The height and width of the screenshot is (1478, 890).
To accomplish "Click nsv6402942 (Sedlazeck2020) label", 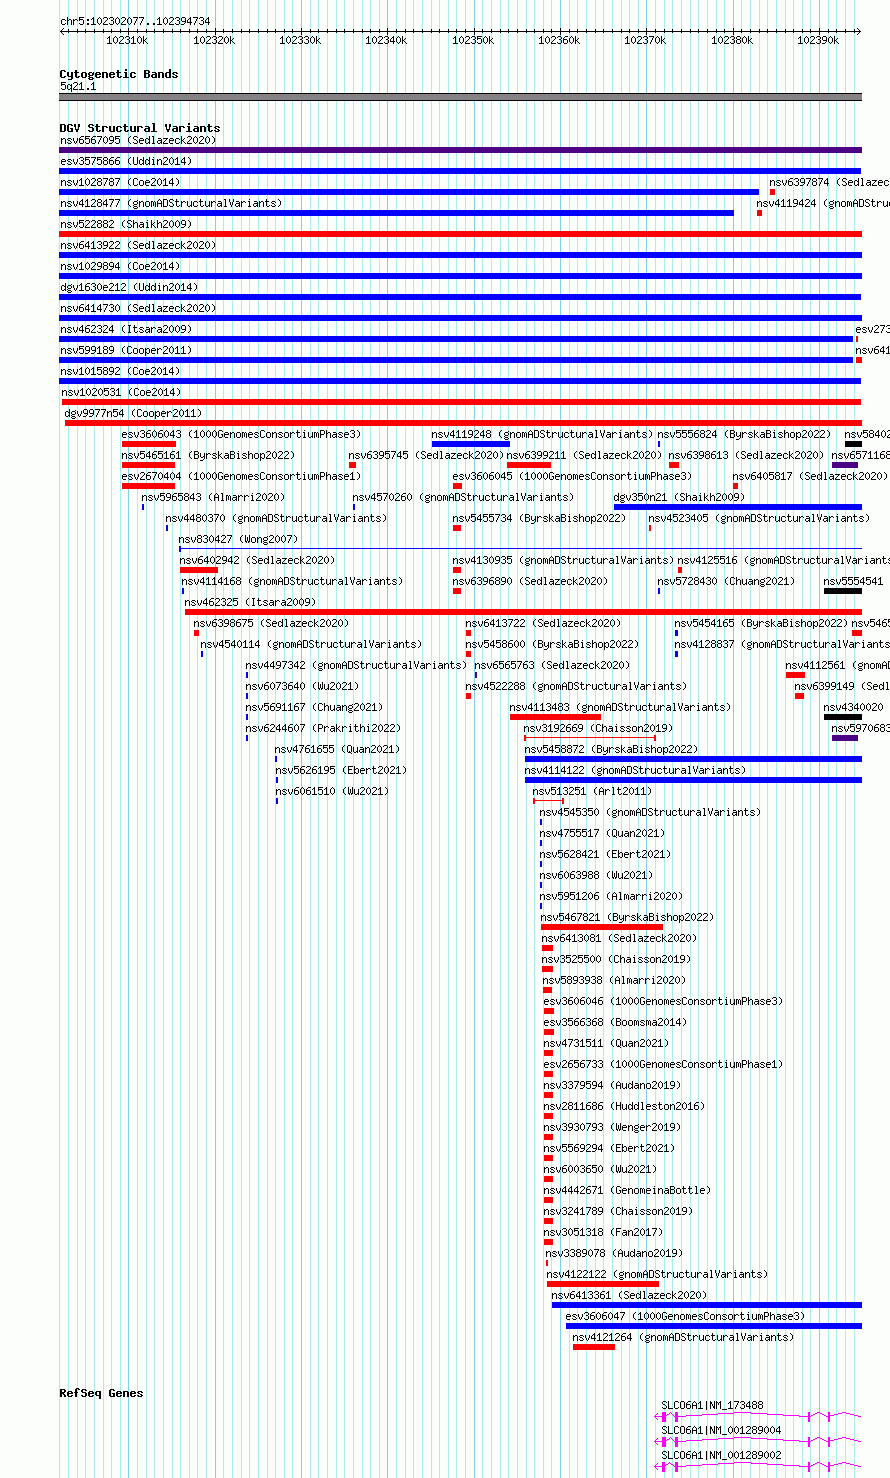I will [258, 560].
